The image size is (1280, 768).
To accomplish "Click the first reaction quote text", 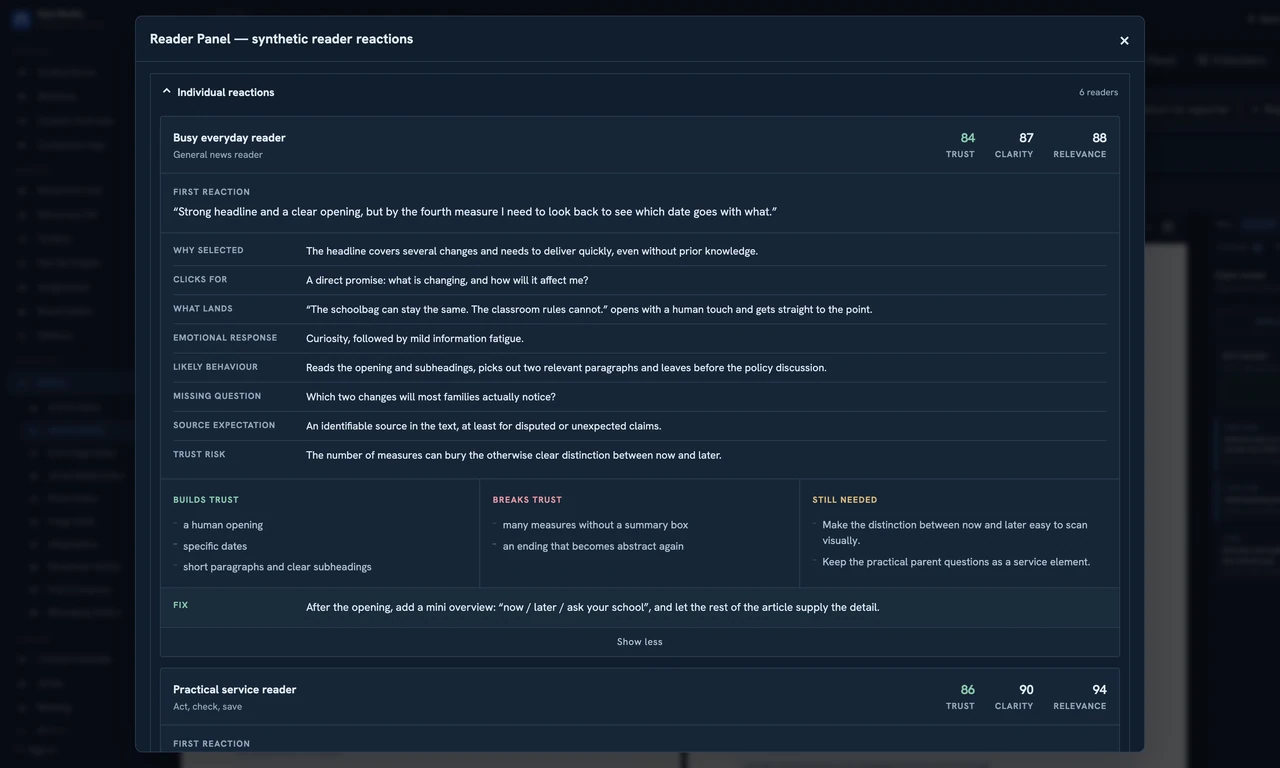I will coord(475,212).
